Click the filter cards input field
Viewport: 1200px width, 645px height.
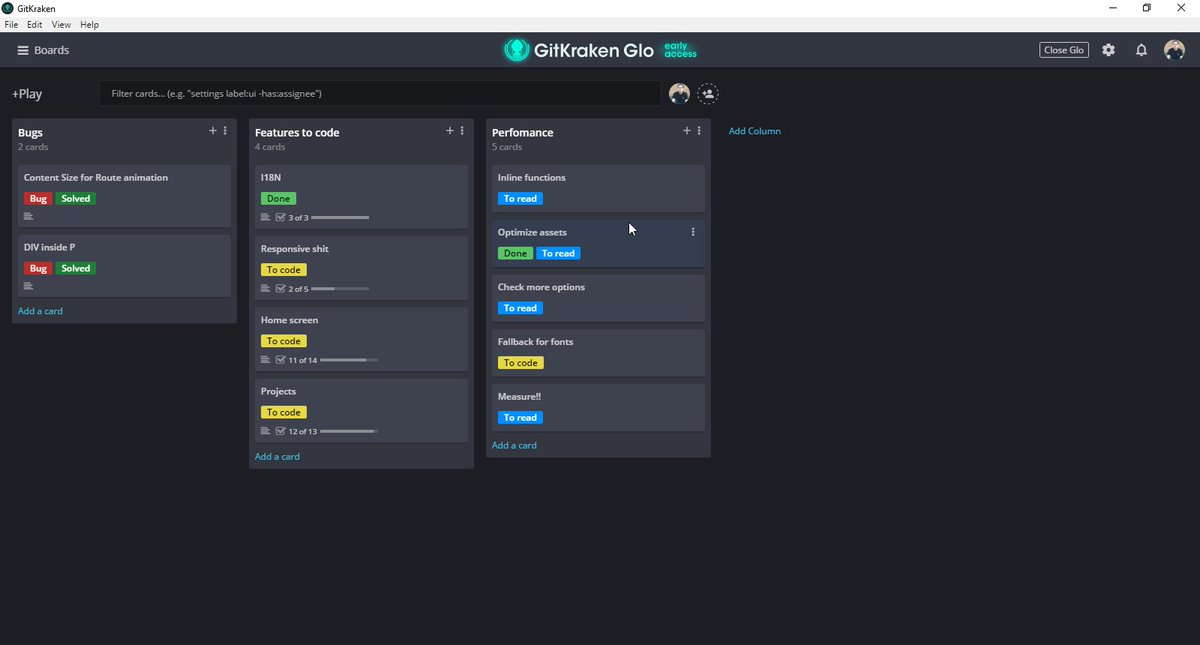point(380,93)
